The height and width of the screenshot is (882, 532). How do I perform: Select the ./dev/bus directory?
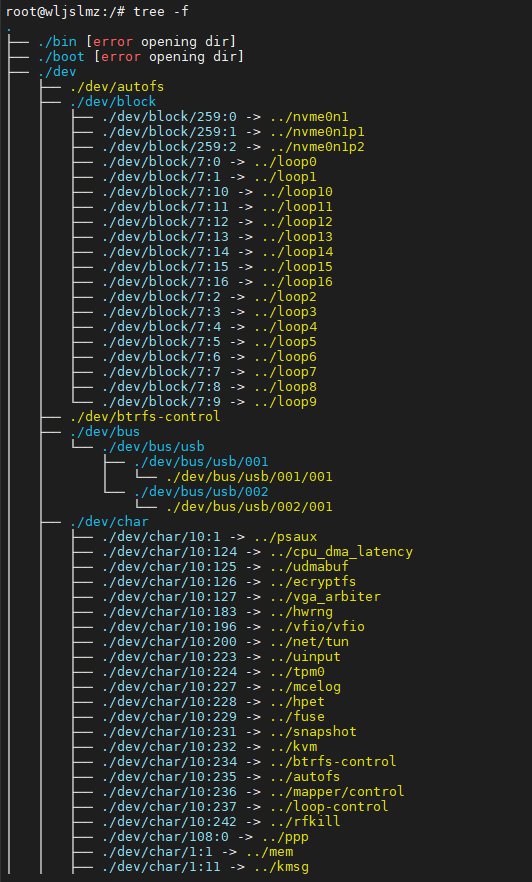[105, 431]
